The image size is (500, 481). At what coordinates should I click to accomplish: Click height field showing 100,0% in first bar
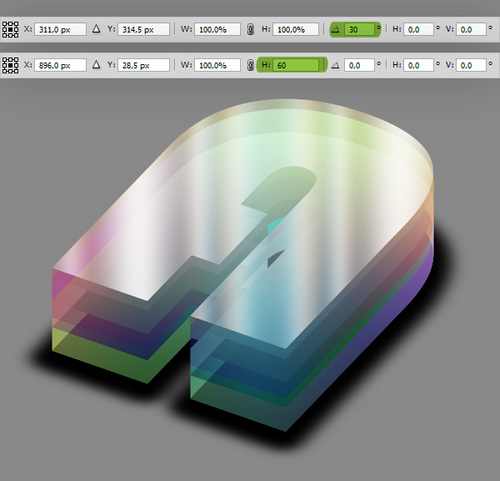pyautogui.click(x=296, y=29)
